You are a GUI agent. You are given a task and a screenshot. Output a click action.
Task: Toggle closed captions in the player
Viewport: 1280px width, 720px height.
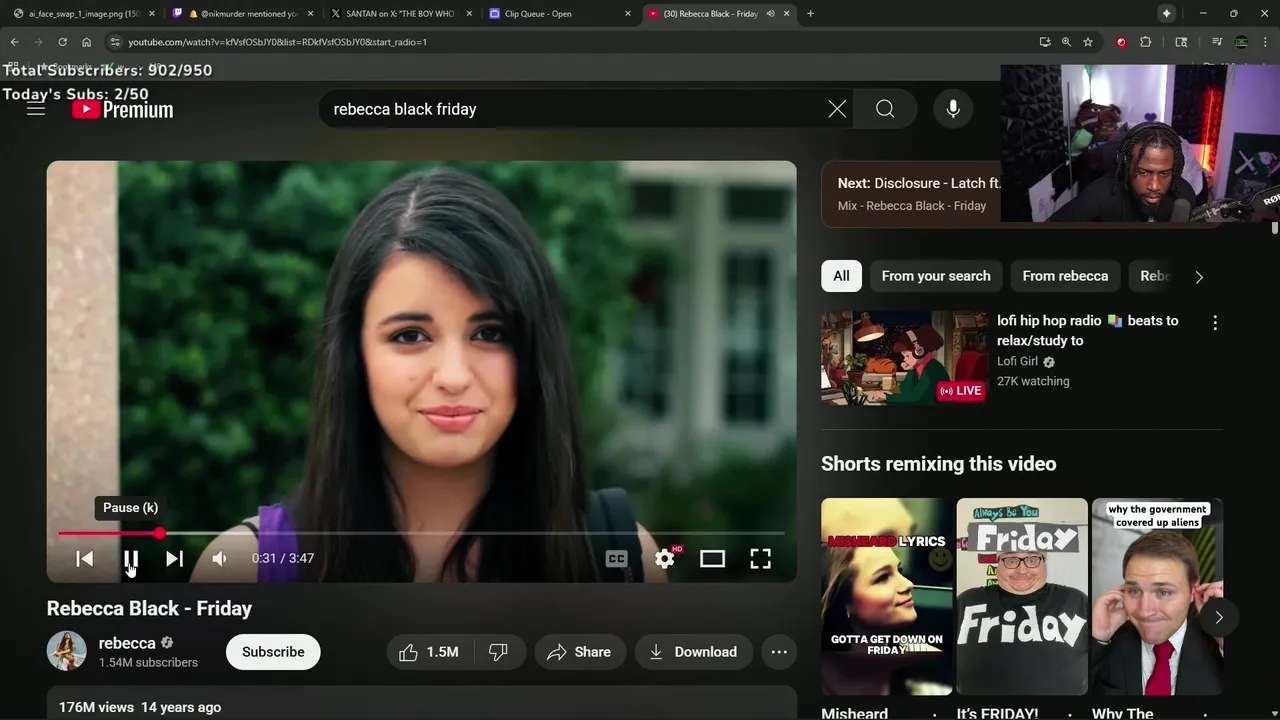617,559
